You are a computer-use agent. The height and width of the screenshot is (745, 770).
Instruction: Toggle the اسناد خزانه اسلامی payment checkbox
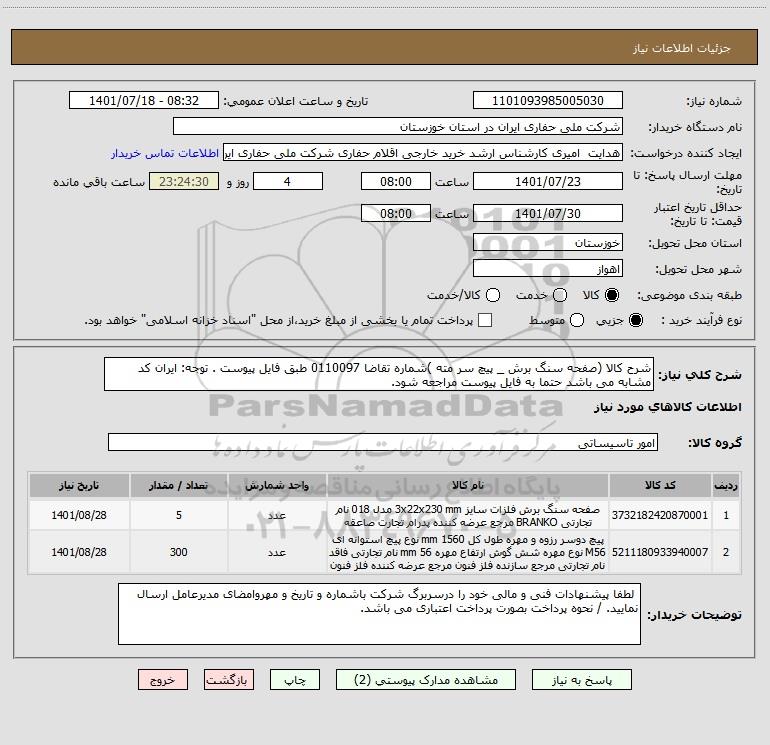click(x=485, y=320)
